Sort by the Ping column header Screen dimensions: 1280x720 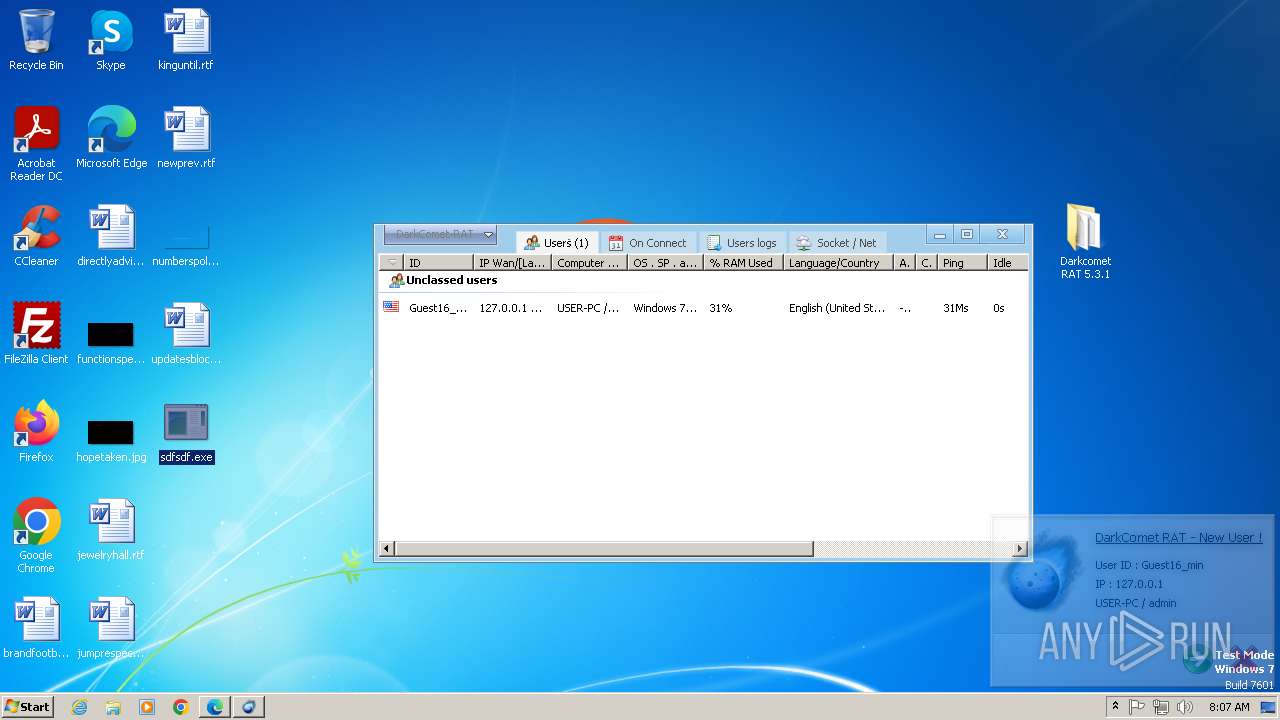962,263
